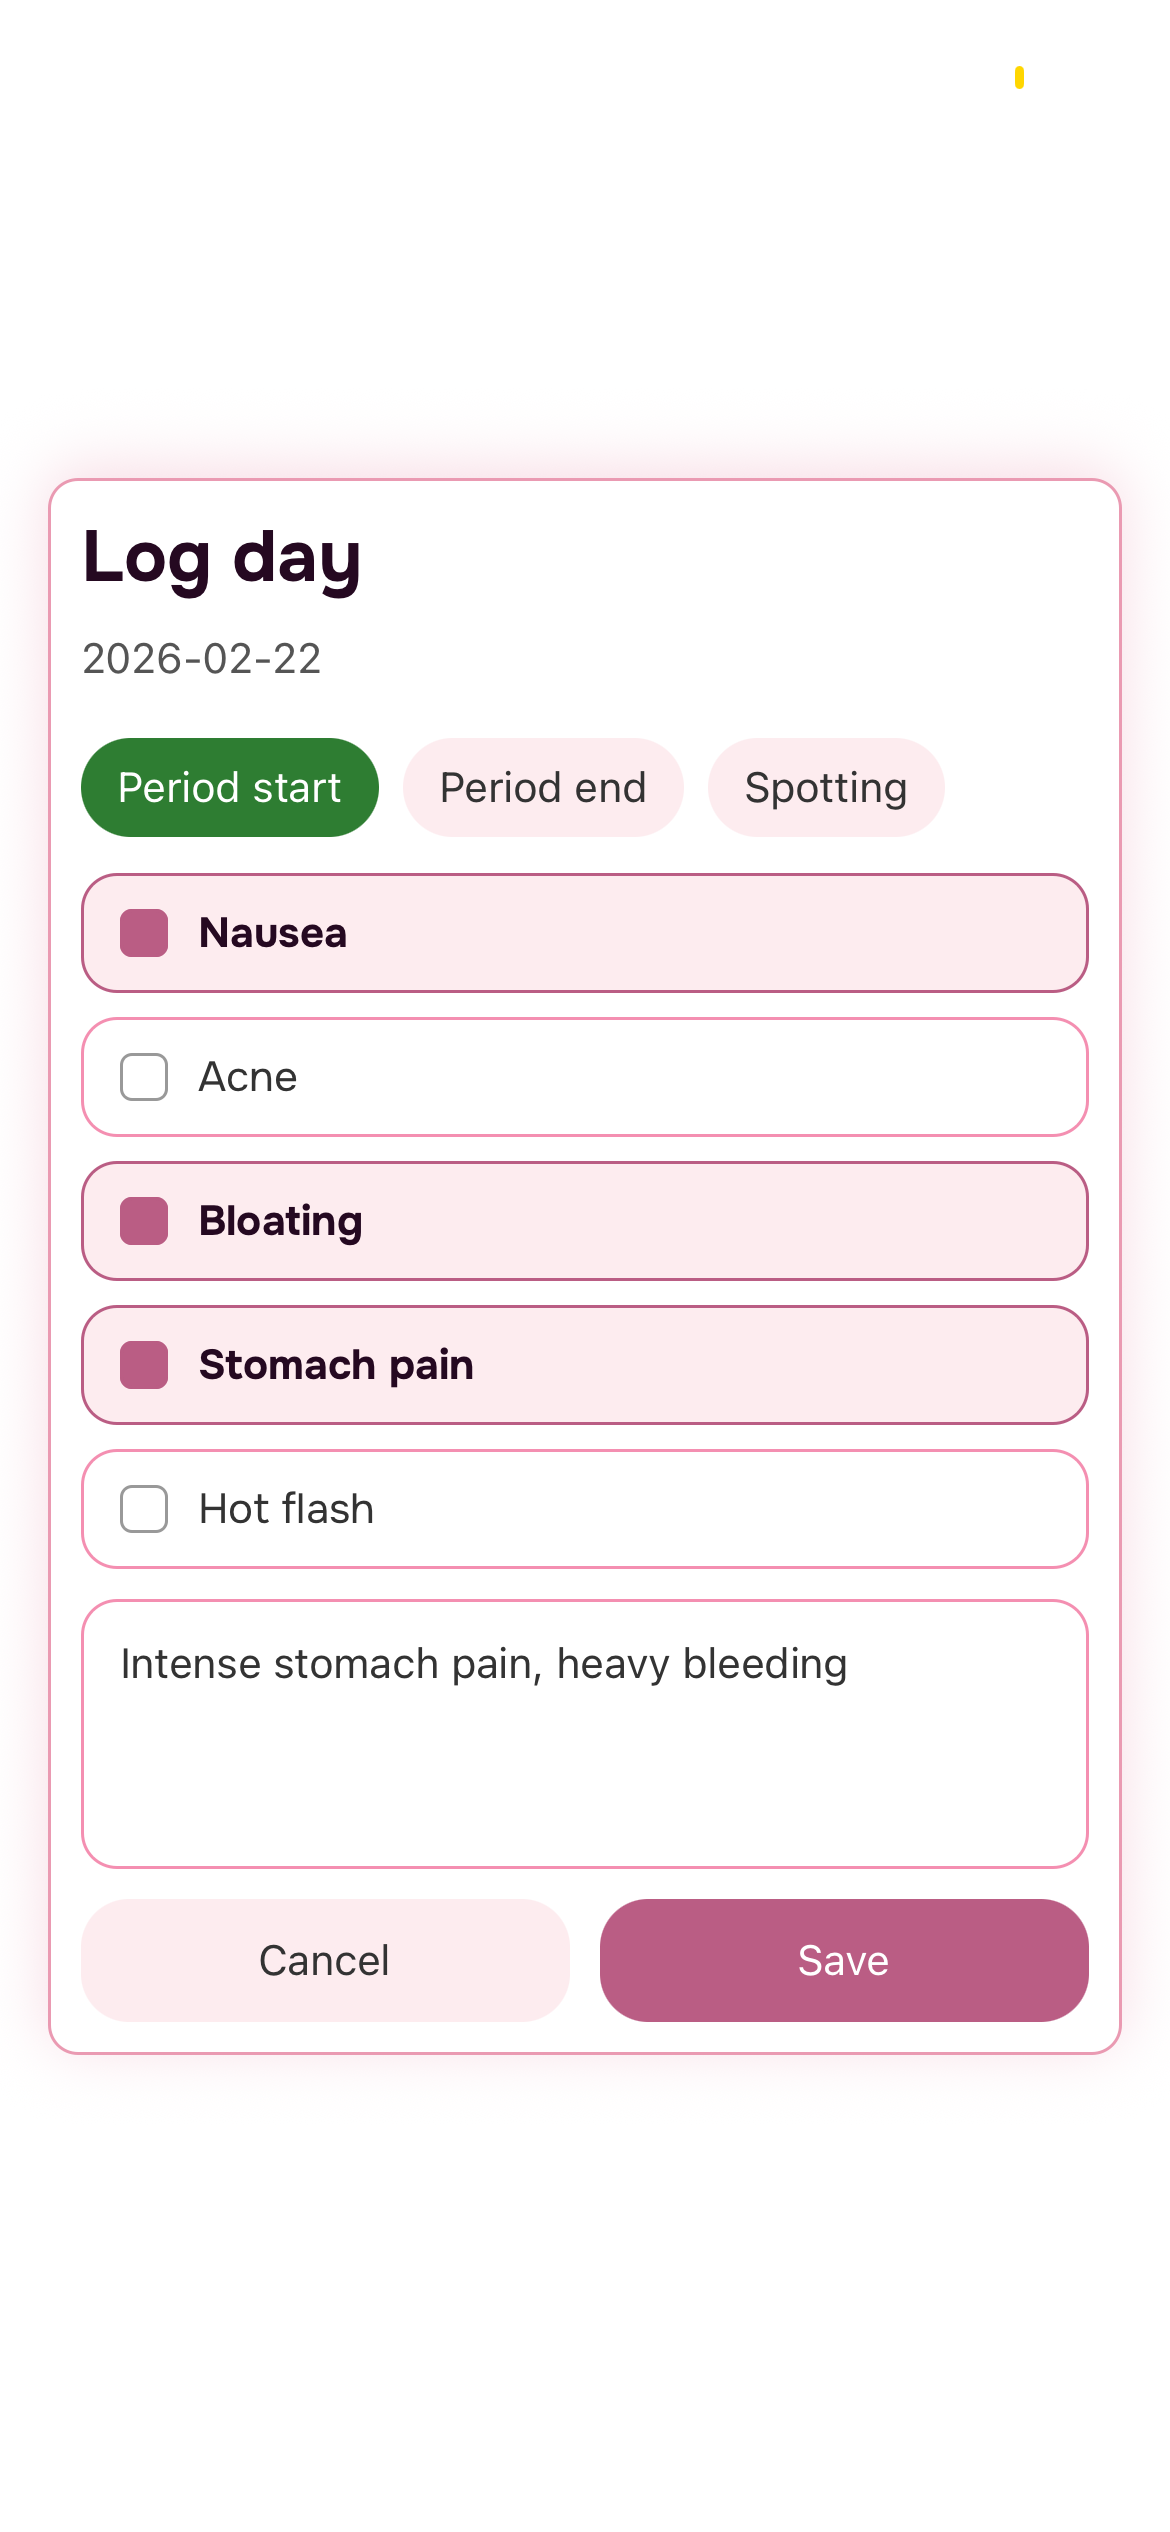Tick the Acne checkbox square
The width and height of the screenshot is (1170, 2532).
pyautogui.click(x=144, y=1077)
